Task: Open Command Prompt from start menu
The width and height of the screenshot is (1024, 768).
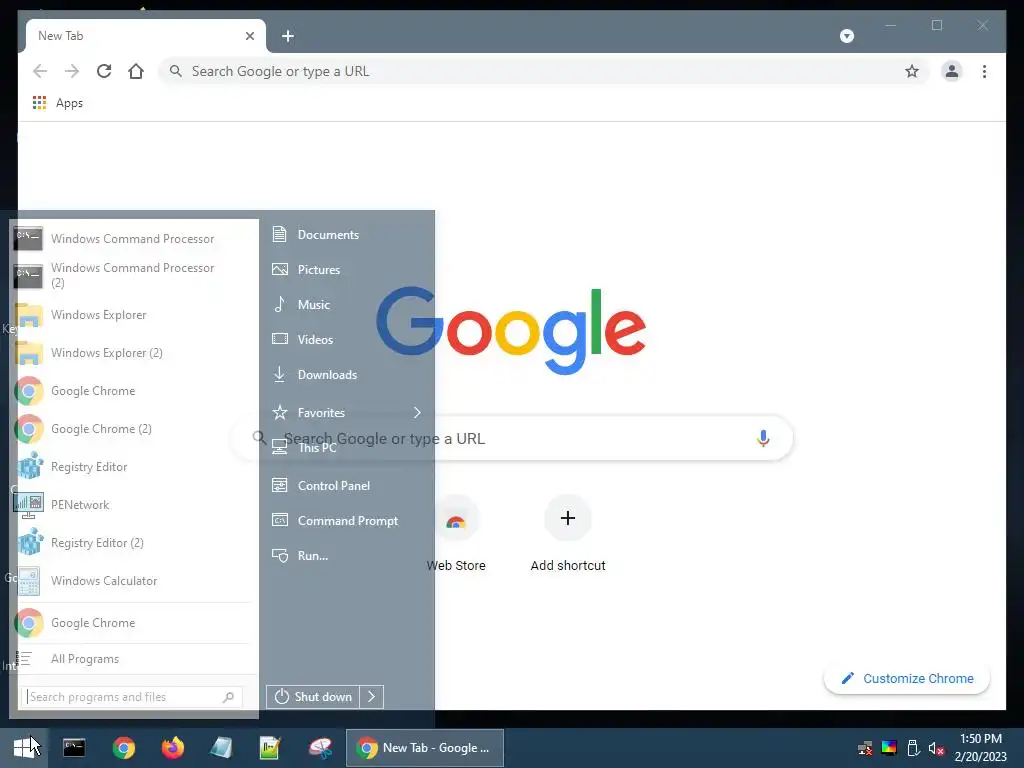Action: coord(346,520)
